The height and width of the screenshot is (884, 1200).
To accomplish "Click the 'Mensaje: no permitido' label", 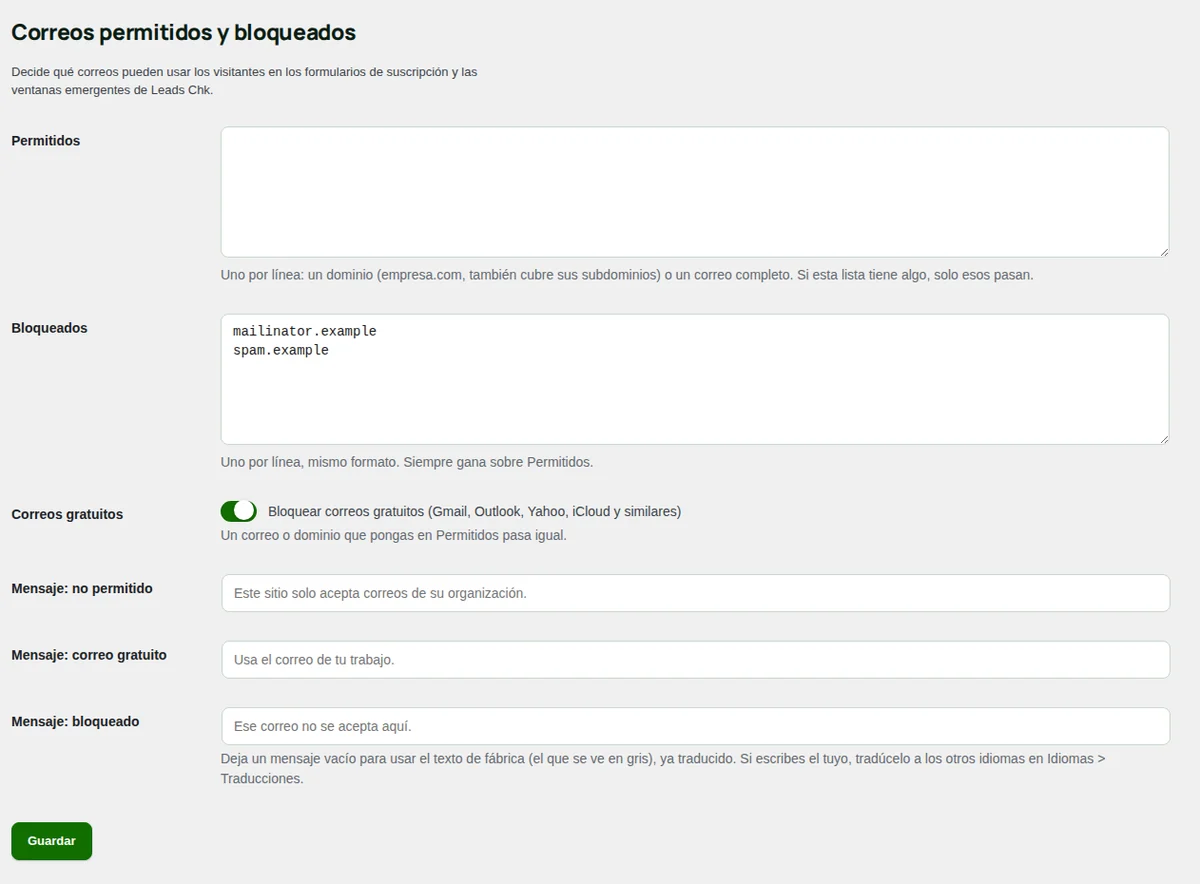I will 82,588.
